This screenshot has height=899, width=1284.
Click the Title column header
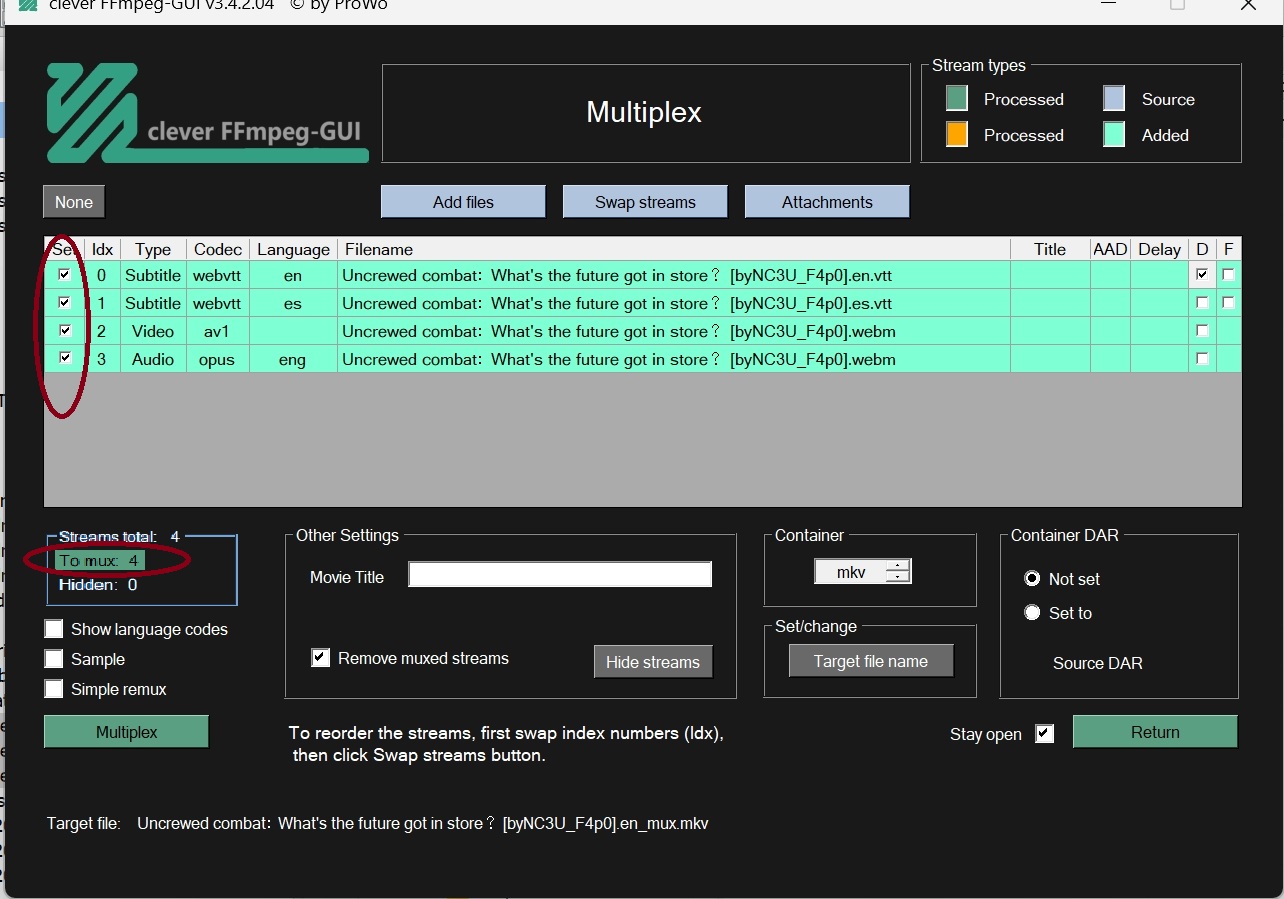coord(1050,249)
